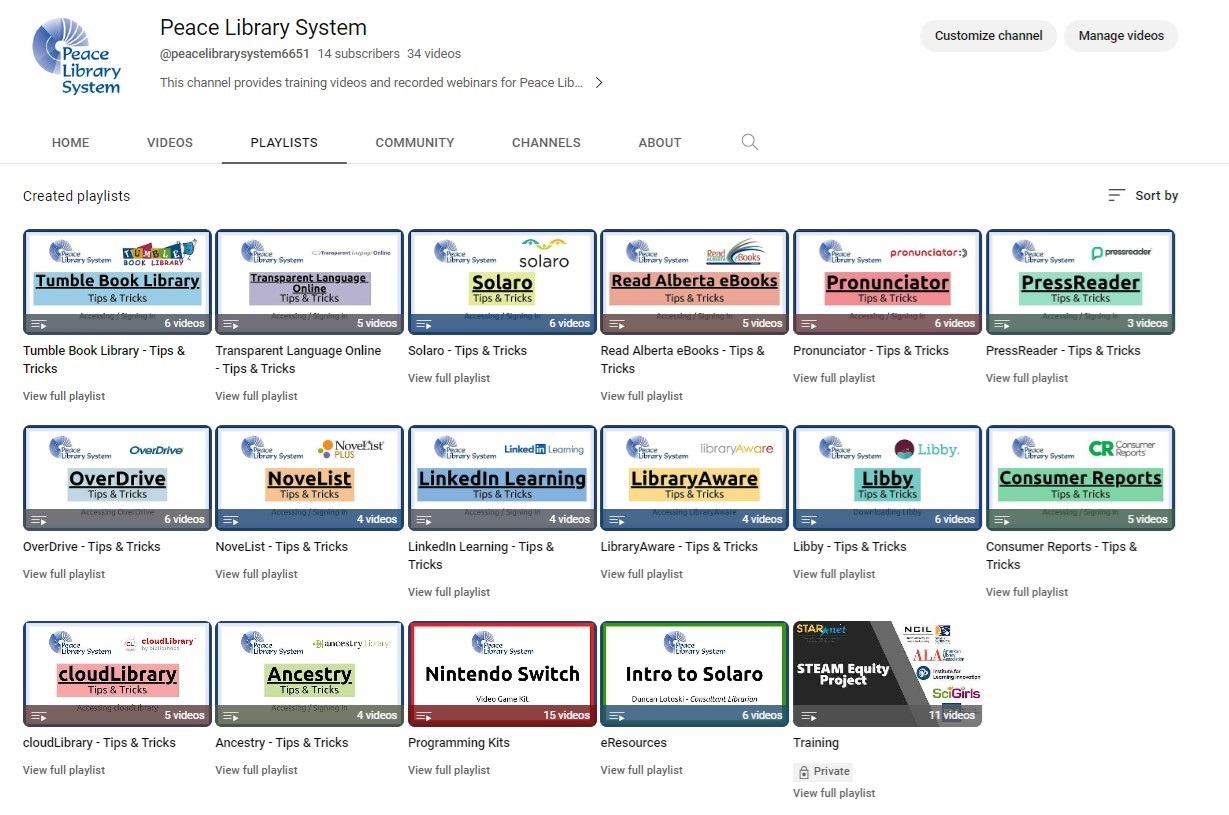Go to the About tab

click(660, 143)
